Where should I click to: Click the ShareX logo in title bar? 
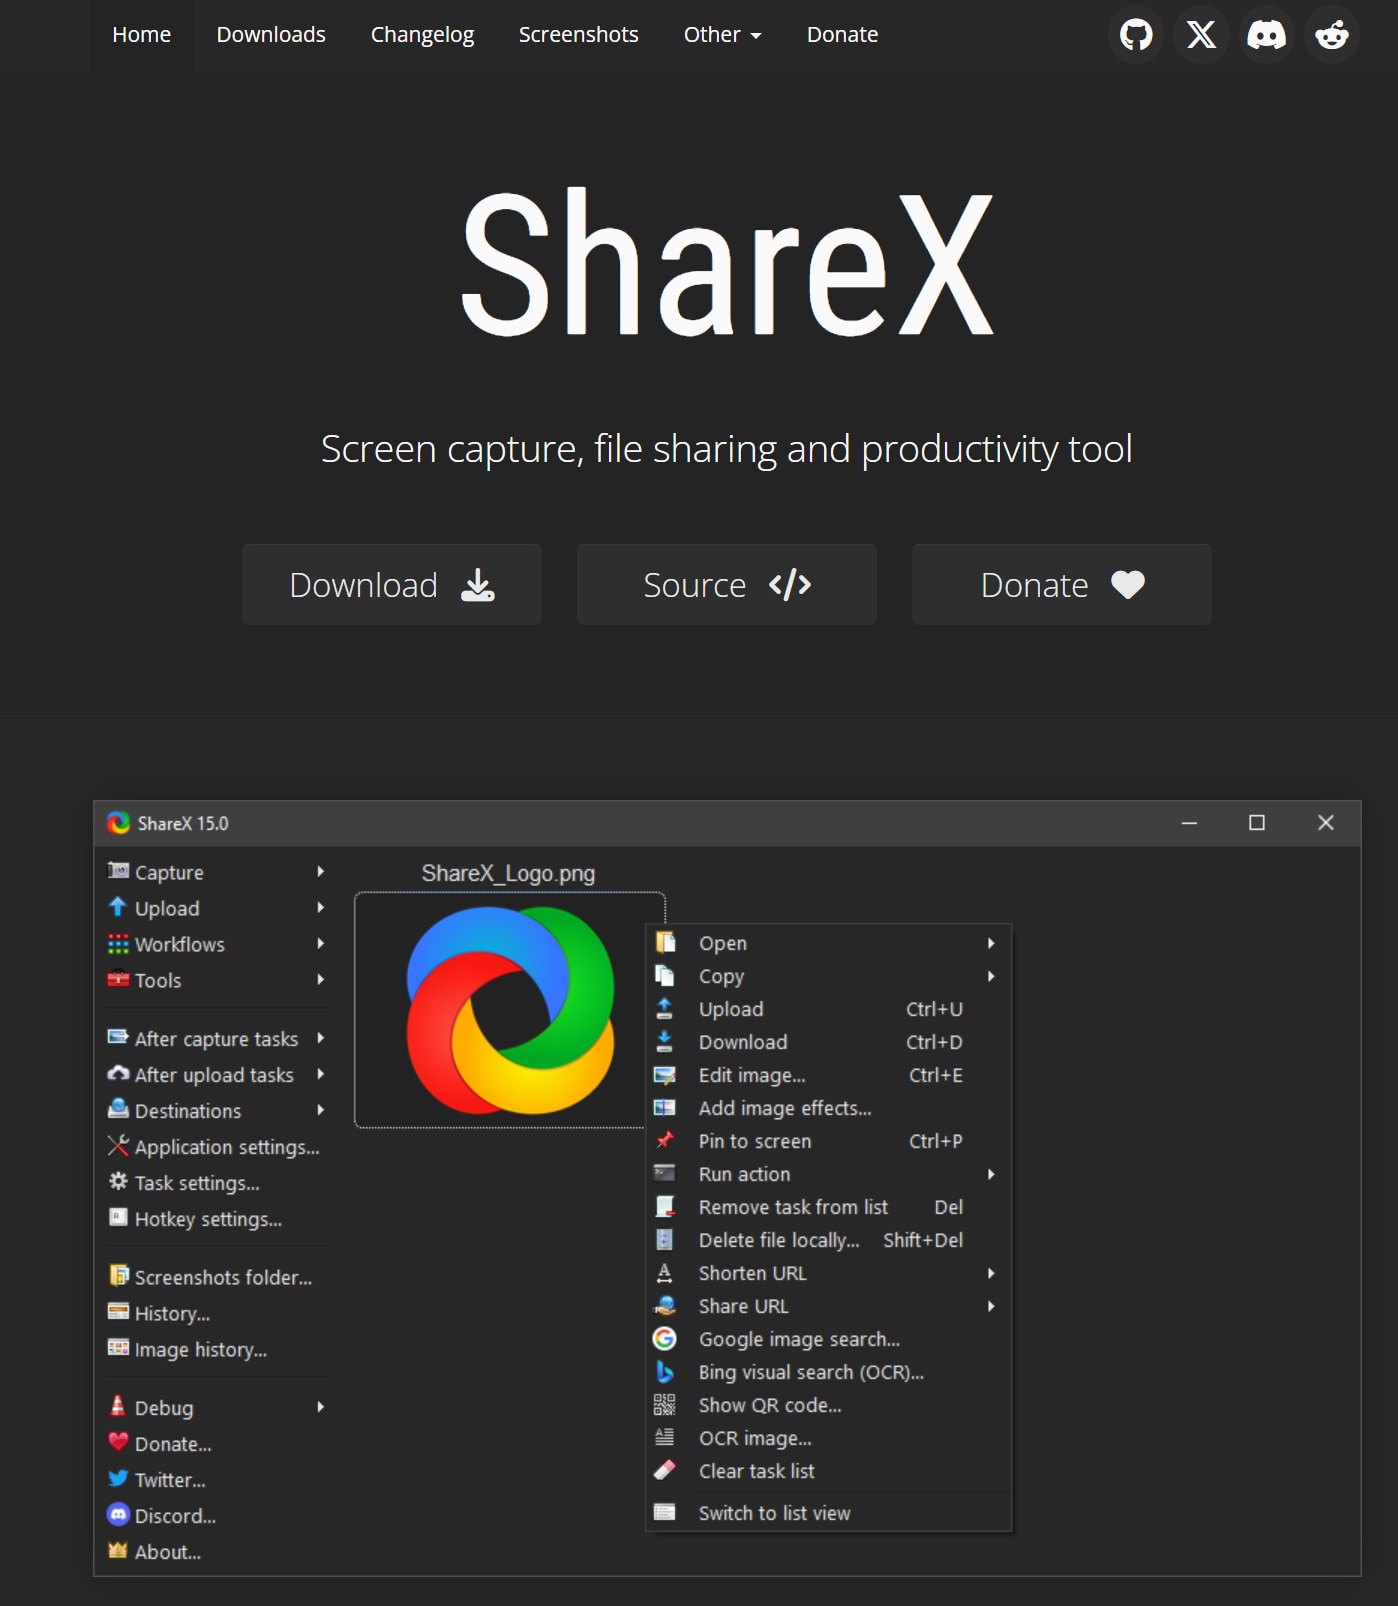coord(119,823)
